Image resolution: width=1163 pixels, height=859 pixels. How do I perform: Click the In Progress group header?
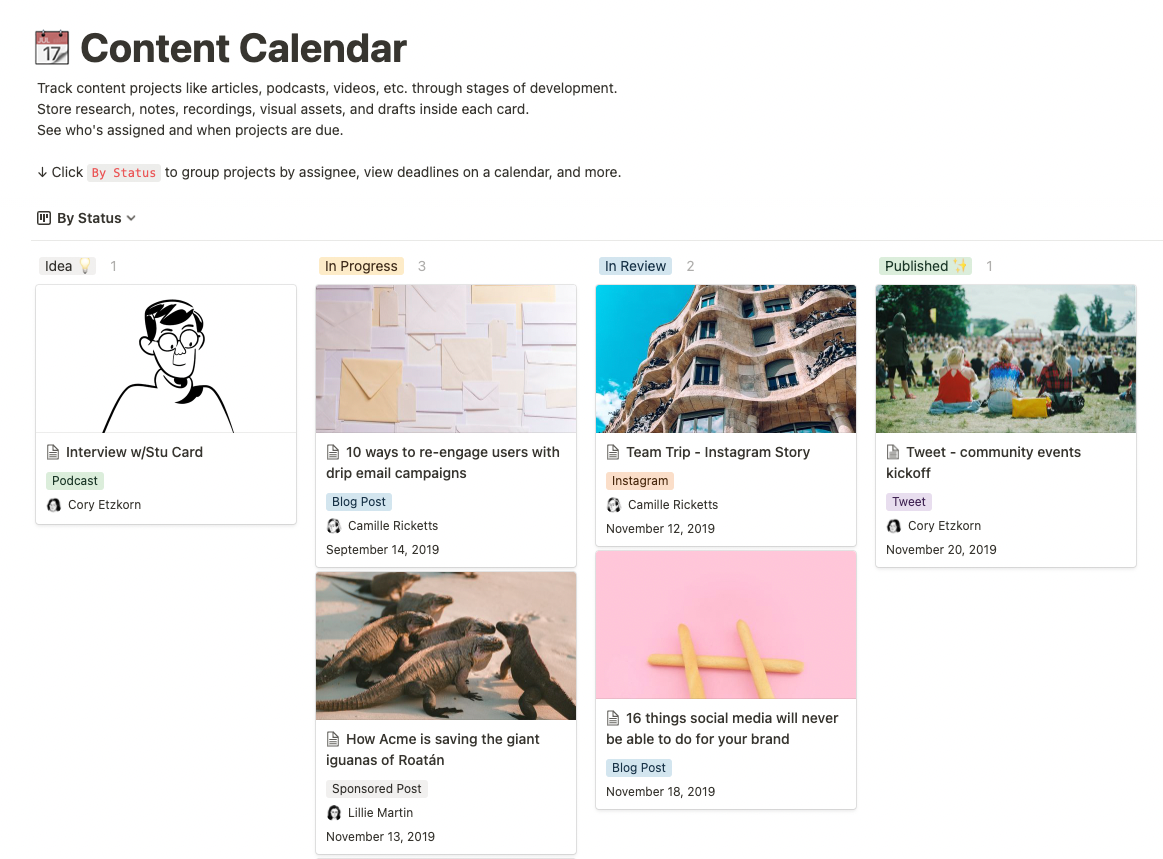pos(361,266)
